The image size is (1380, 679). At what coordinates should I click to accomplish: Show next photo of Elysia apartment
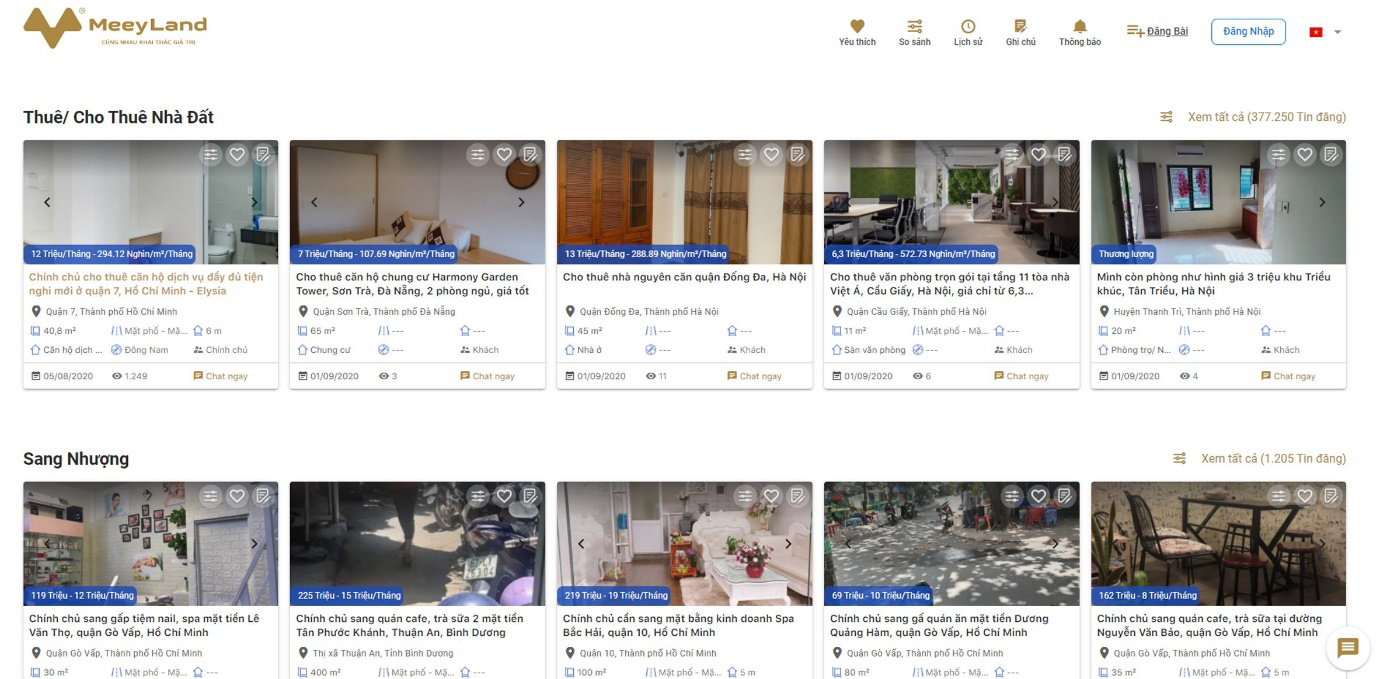point(254,202)
